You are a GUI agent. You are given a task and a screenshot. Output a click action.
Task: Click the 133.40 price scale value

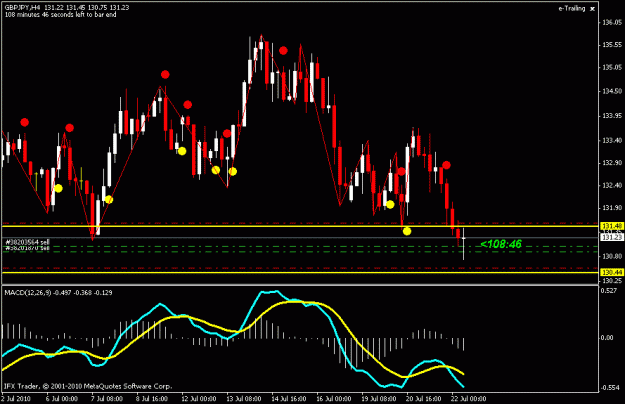pyautogui.click(x=612, y=140)
